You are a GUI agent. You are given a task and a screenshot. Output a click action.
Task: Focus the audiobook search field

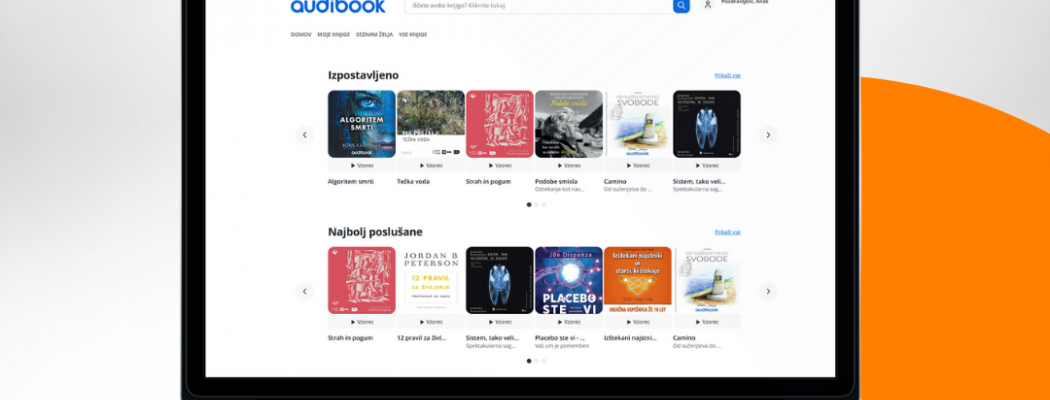[x=539, y=5]
